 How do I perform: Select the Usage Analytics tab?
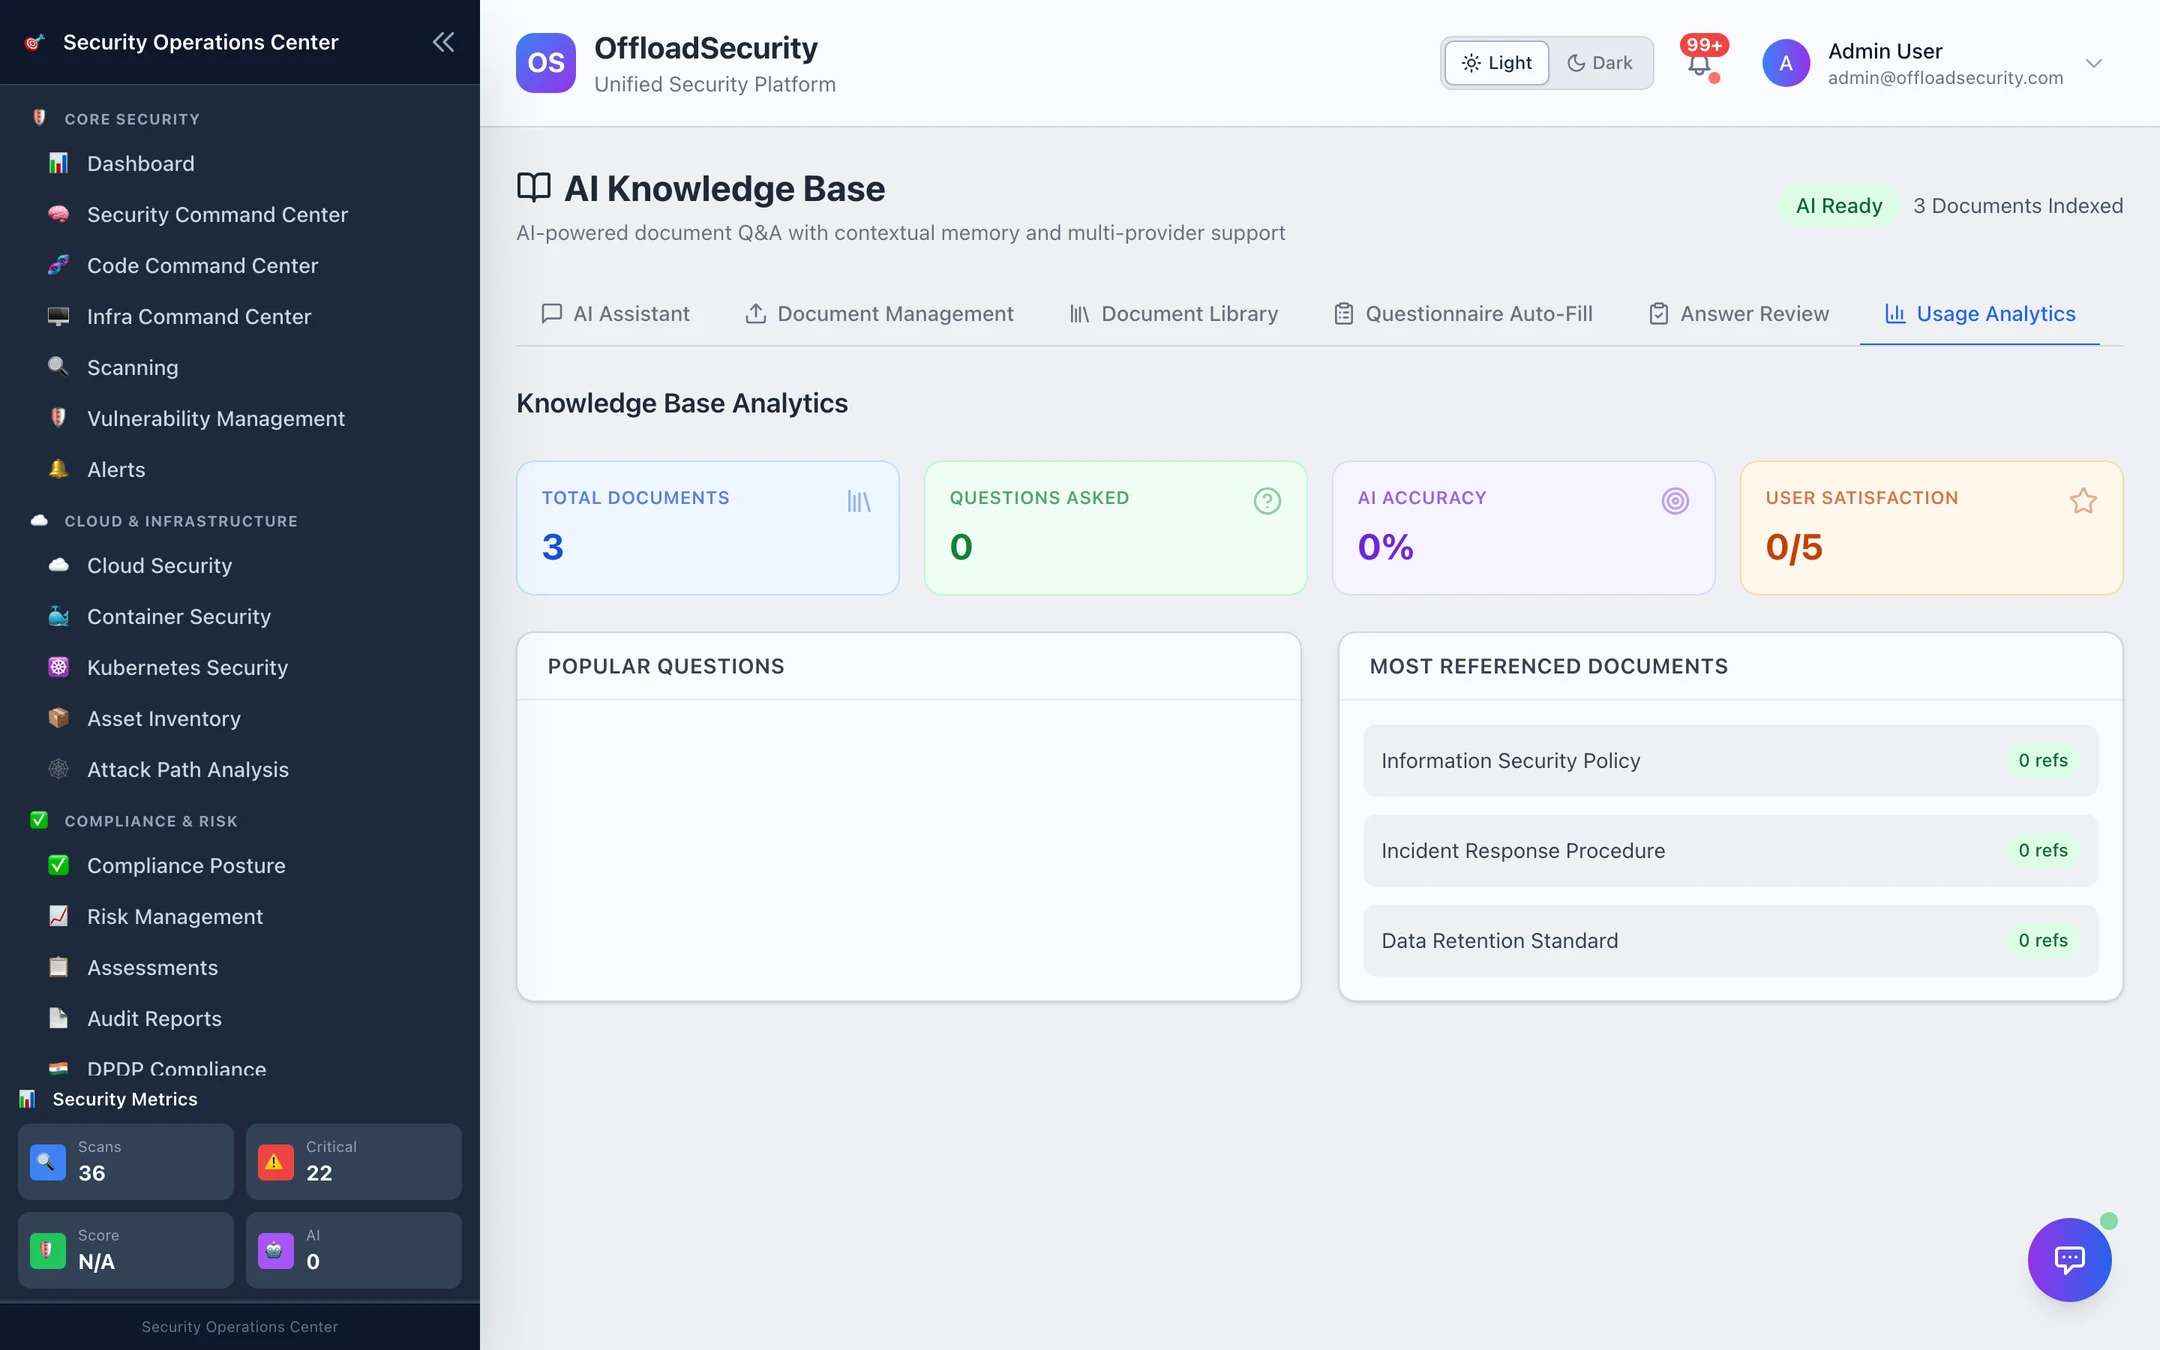[x=1980, y=314]
